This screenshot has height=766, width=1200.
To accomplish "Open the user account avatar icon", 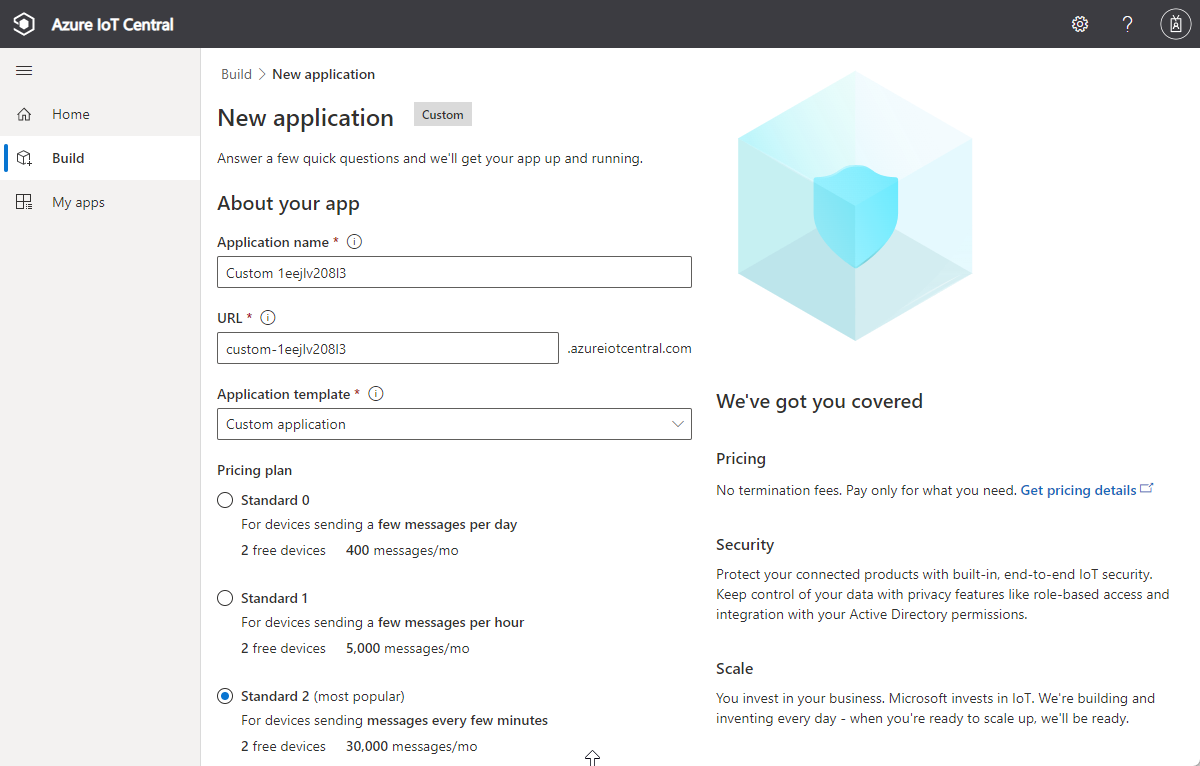I will coord(1175,24).
